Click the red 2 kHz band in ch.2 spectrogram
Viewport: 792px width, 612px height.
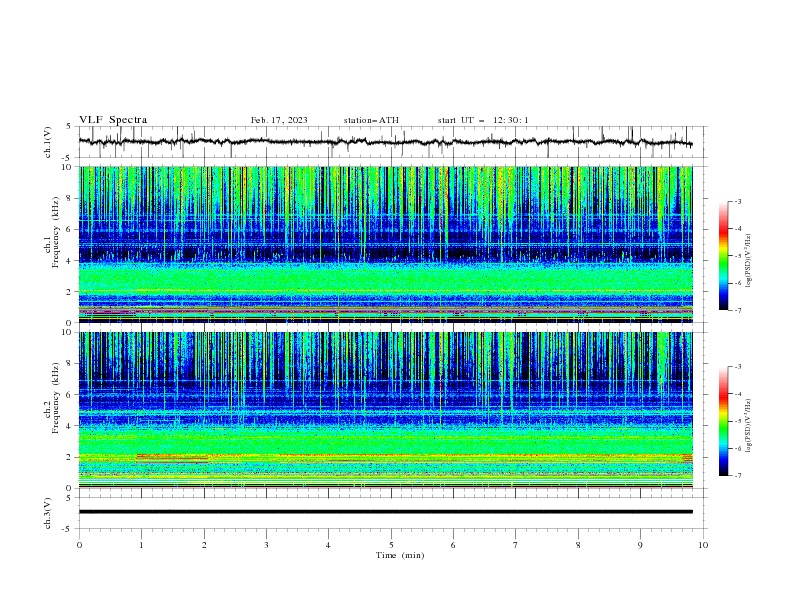[172, 457]
